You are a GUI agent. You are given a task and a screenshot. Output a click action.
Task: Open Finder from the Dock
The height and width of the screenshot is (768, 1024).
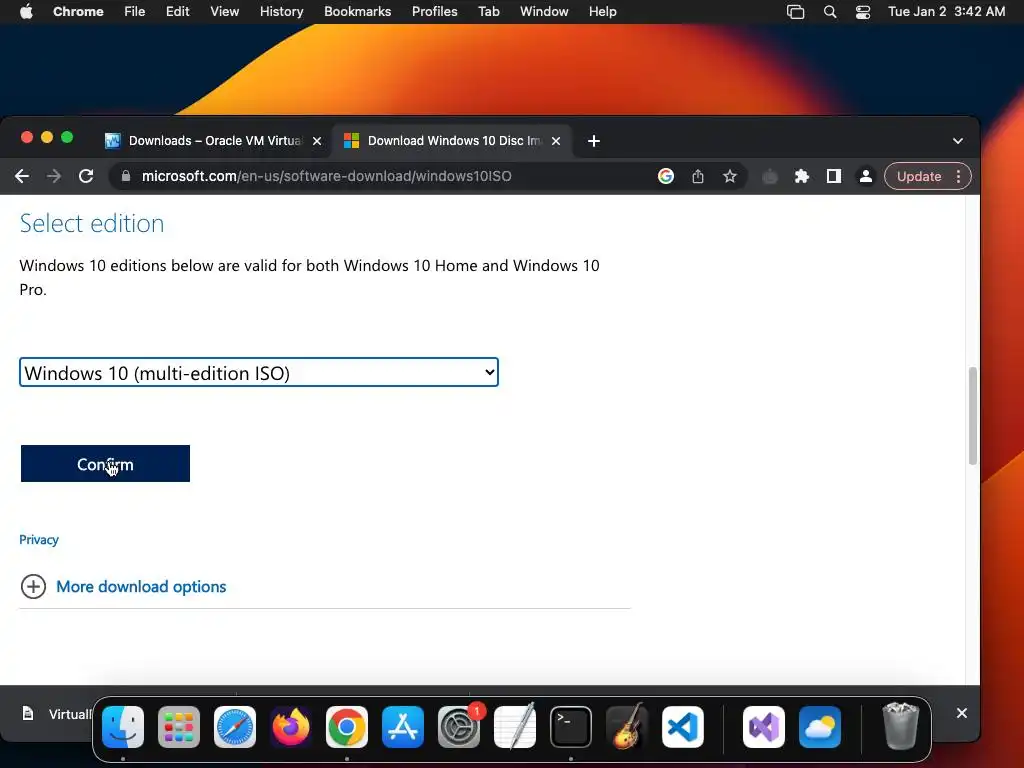tap(123, 727)
